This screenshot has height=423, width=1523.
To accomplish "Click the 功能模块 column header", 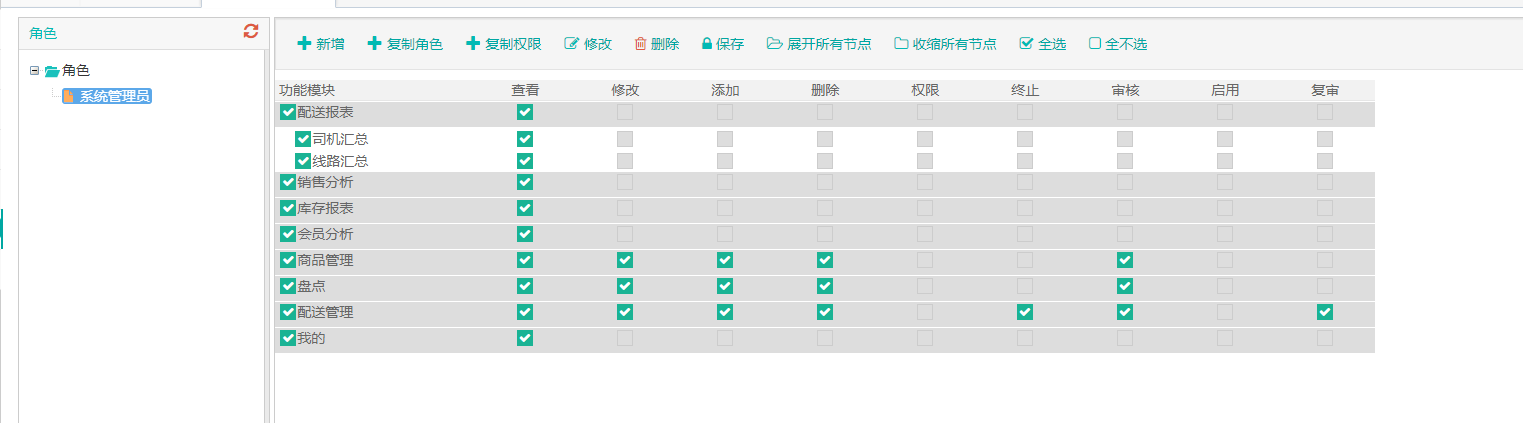I will click(x=307, y=90).
